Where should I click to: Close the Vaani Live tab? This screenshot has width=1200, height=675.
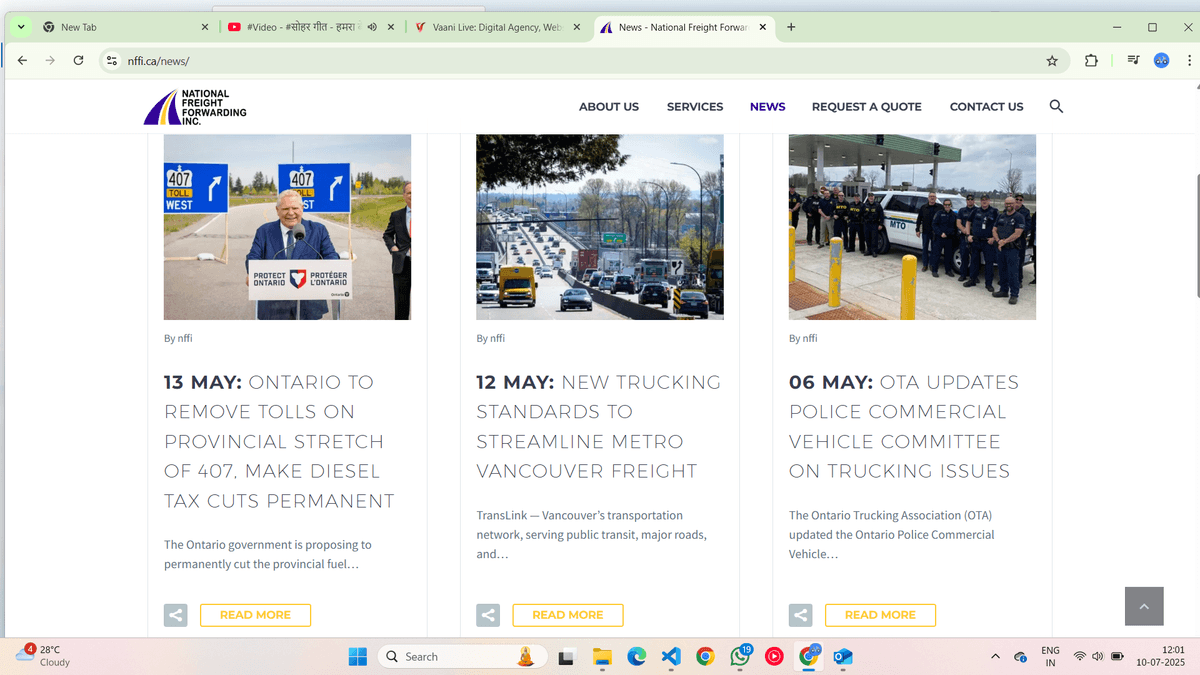point(576,27)
